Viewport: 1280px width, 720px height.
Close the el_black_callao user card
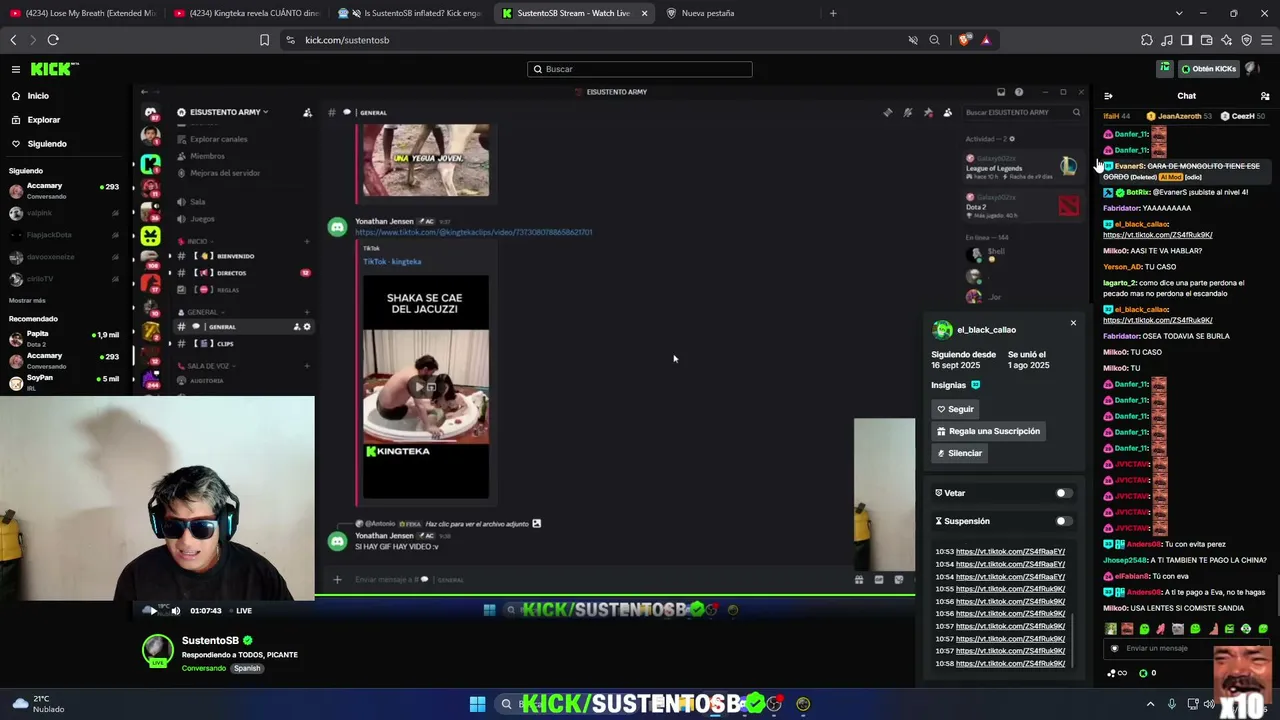tap(1073, 323)
